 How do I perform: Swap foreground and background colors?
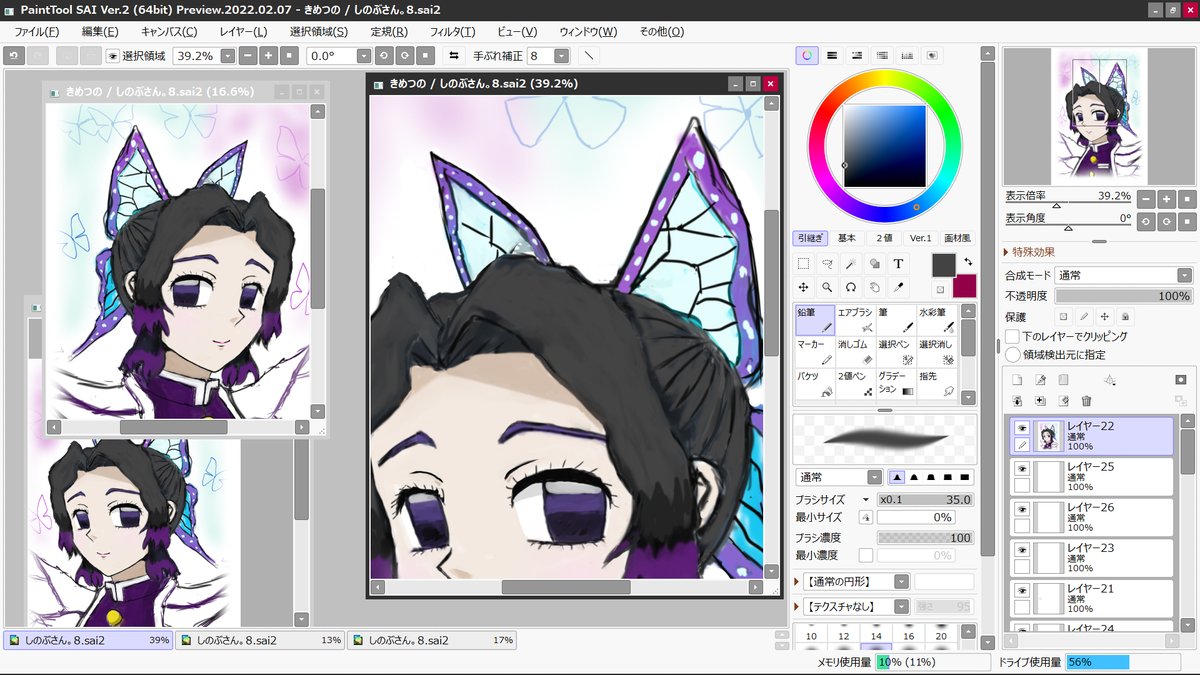(x=968, y=262)
